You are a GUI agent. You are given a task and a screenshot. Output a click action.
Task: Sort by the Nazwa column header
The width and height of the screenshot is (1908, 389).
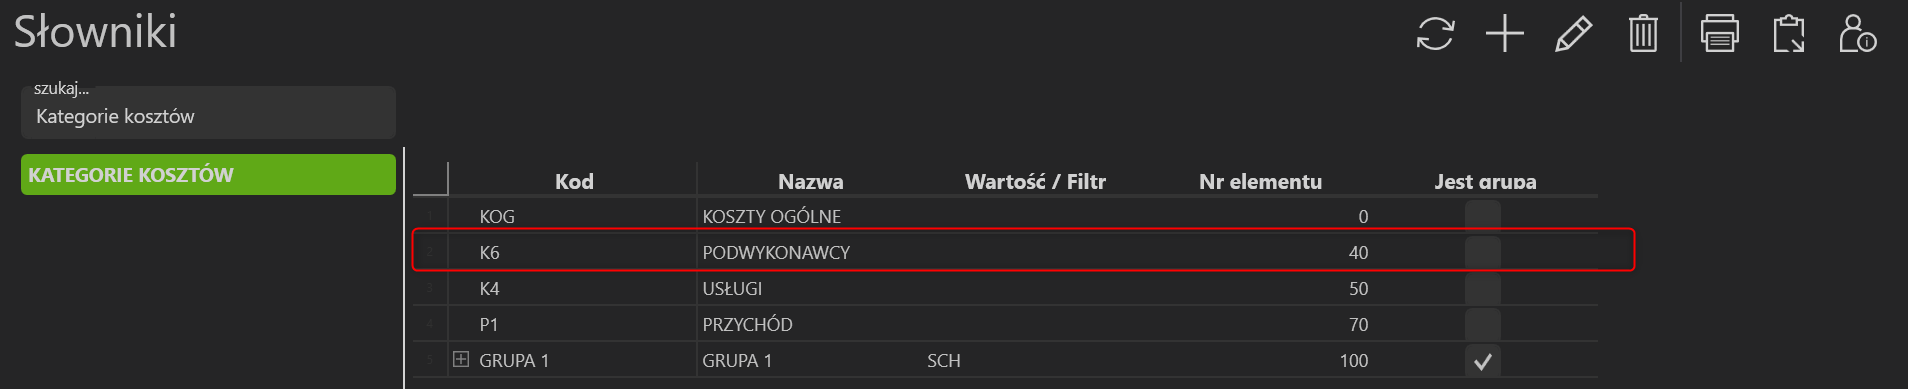pyautogui.click(x=810, y=181)
